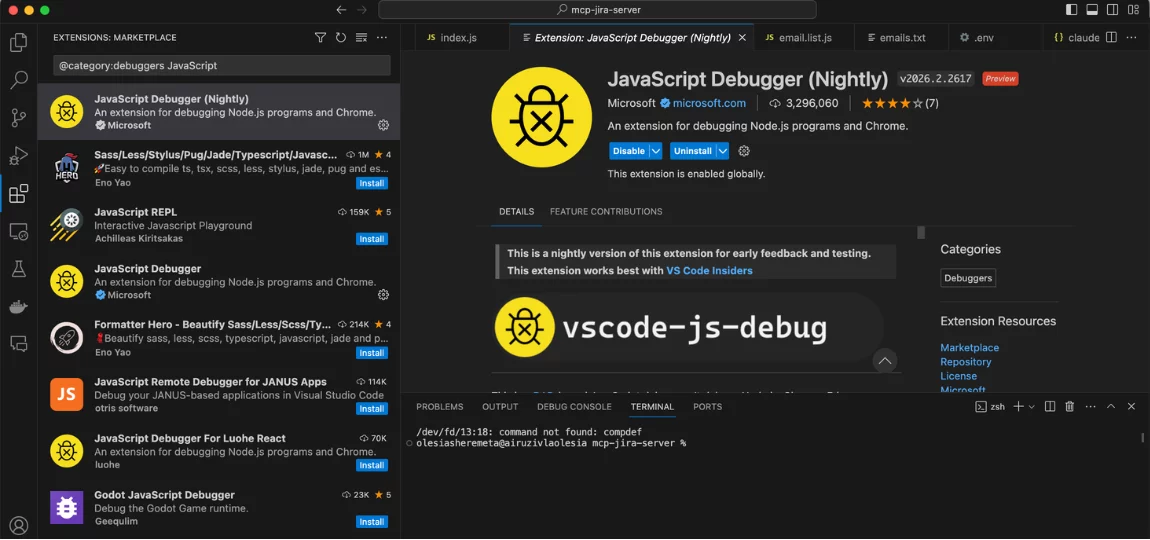1150x540 pixels.
Task: Install JavaScript Debugger For Luohe React
Action: click(372, 465)
